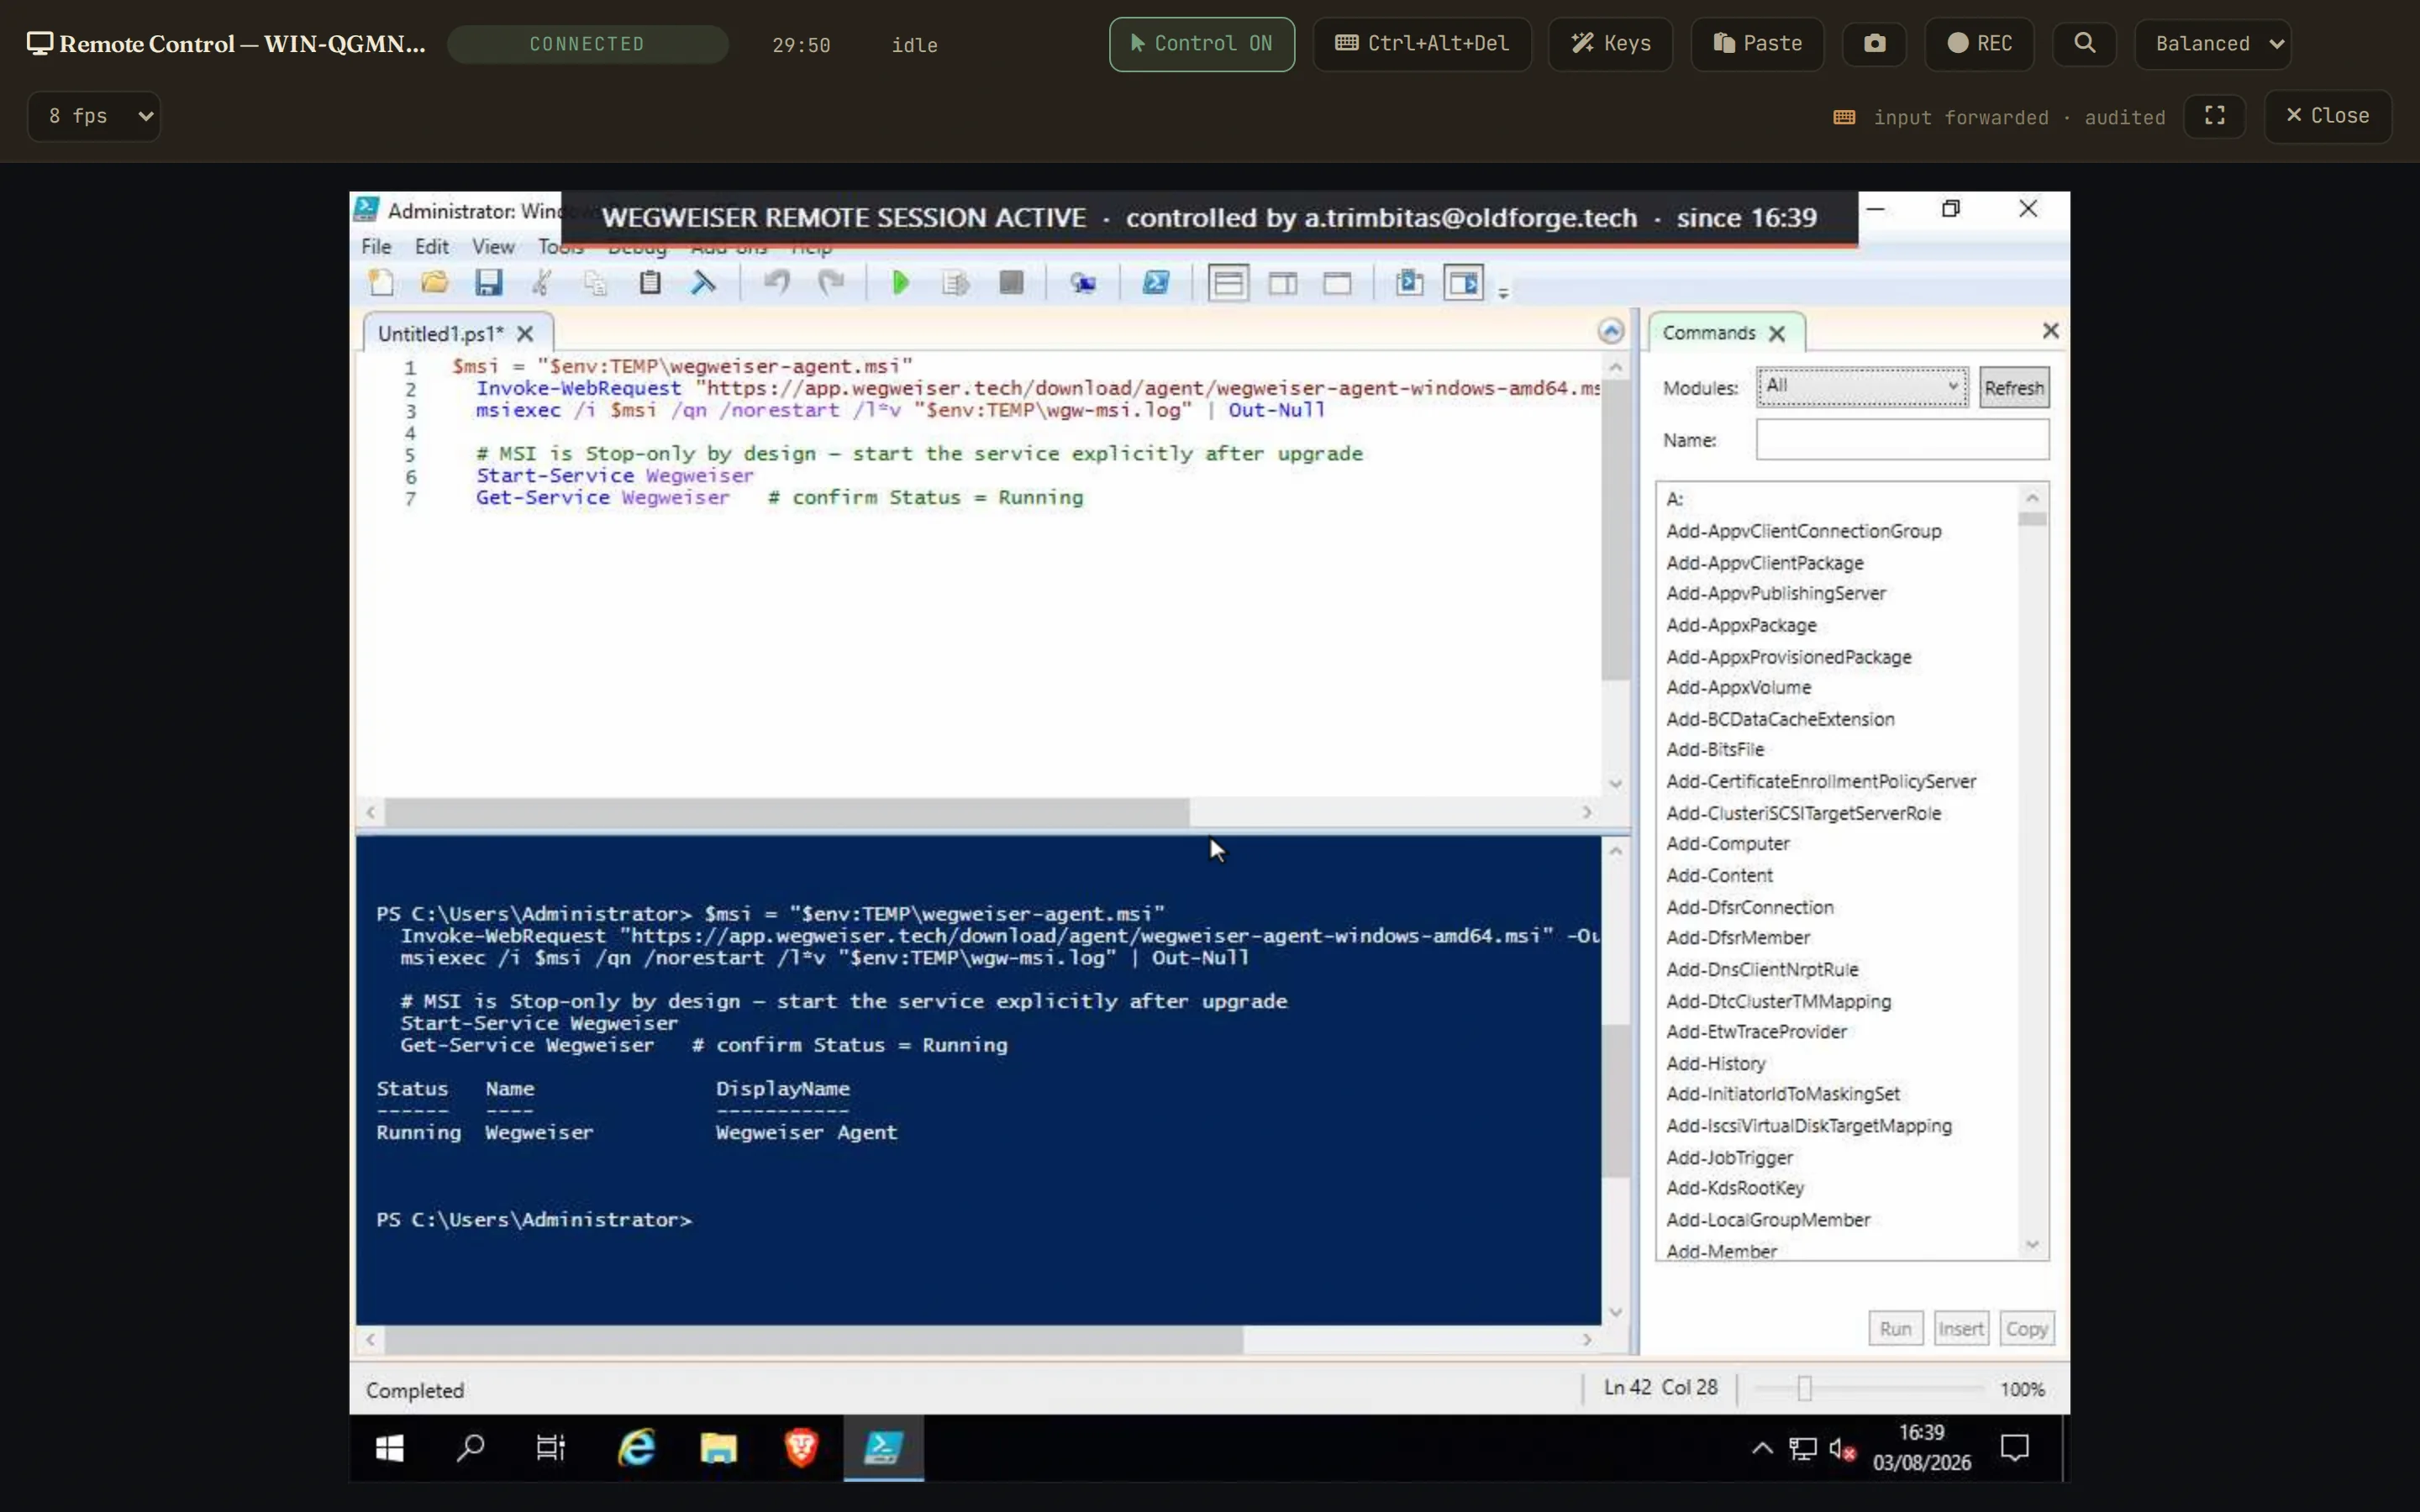Click the screenshot camera icon
The height and width of the screenshot is (1512, 2420).
pos(1874,44)
